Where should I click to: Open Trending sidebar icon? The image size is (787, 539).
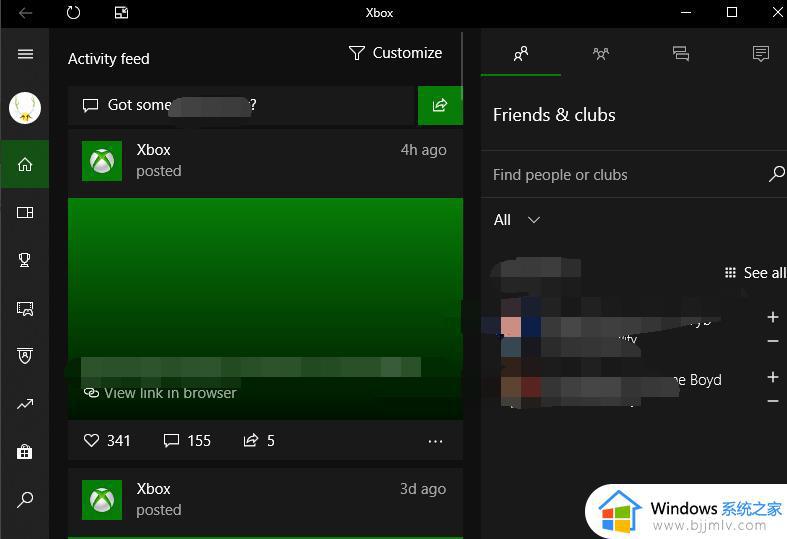point(25,403)
